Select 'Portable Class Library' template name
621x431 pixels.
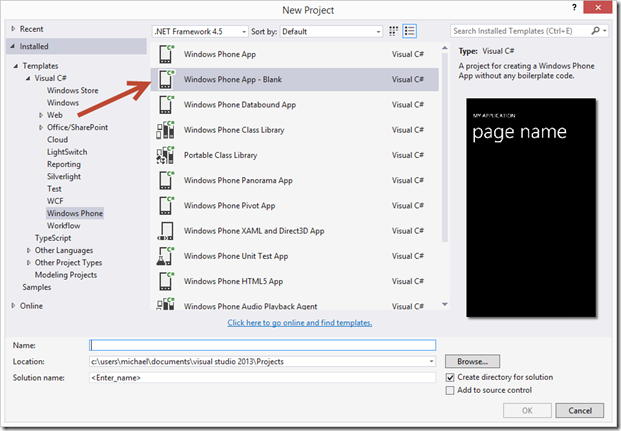(221, 155)
